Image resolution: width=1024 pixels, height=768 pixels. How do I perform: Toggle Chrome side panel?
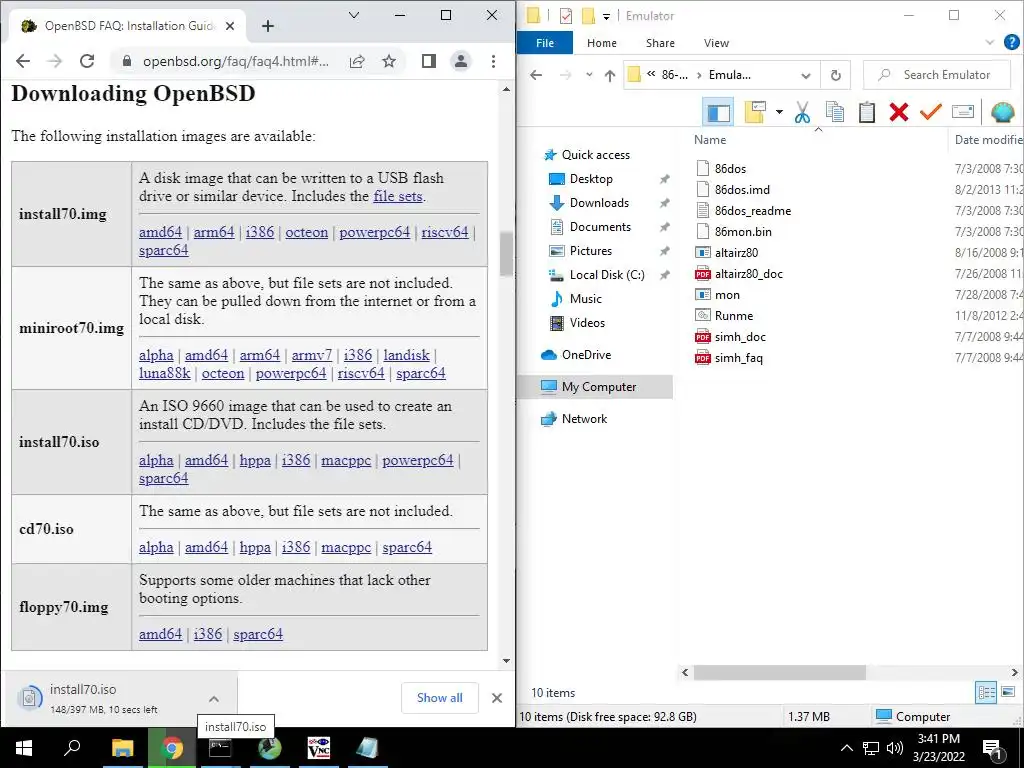[x=428, y=61]
